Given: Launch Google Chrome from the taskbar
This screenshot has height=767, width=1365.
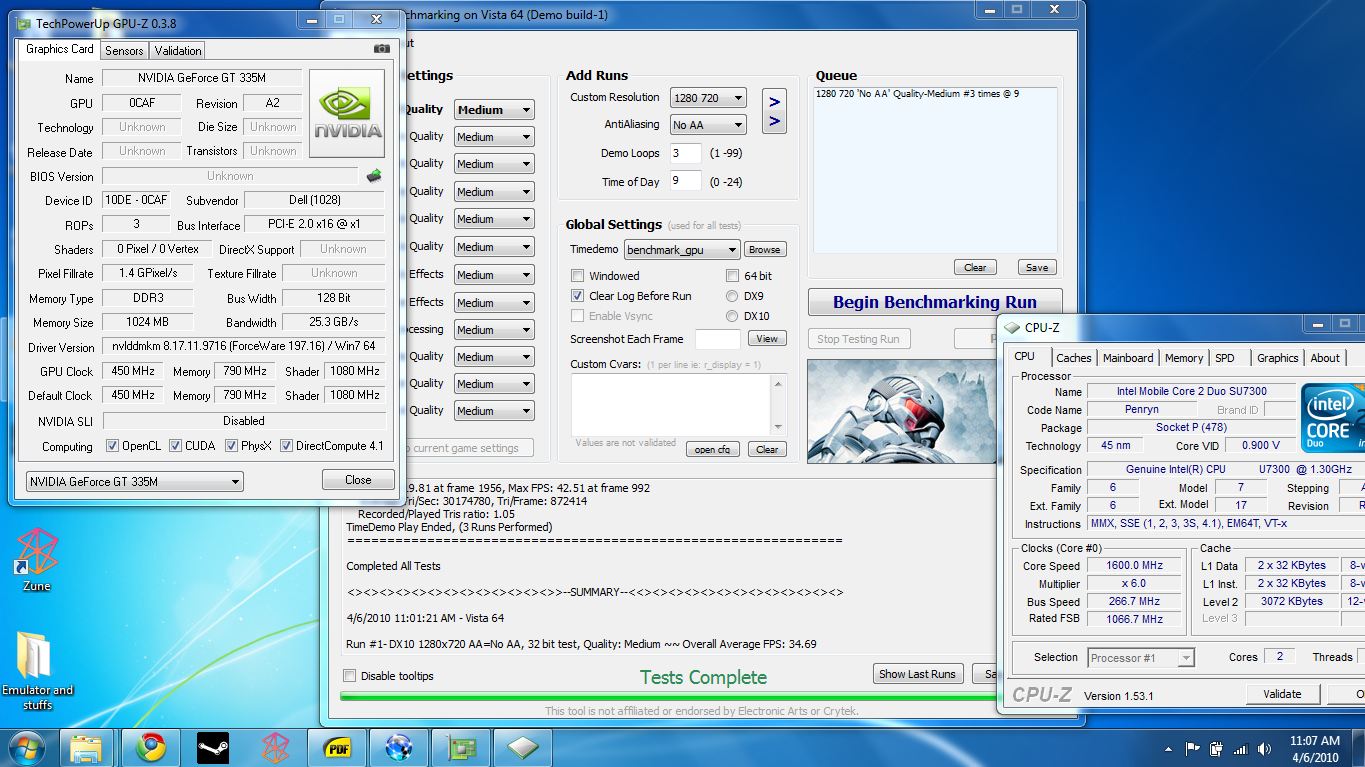Looking at the screenshot, I should coord(151,747).
